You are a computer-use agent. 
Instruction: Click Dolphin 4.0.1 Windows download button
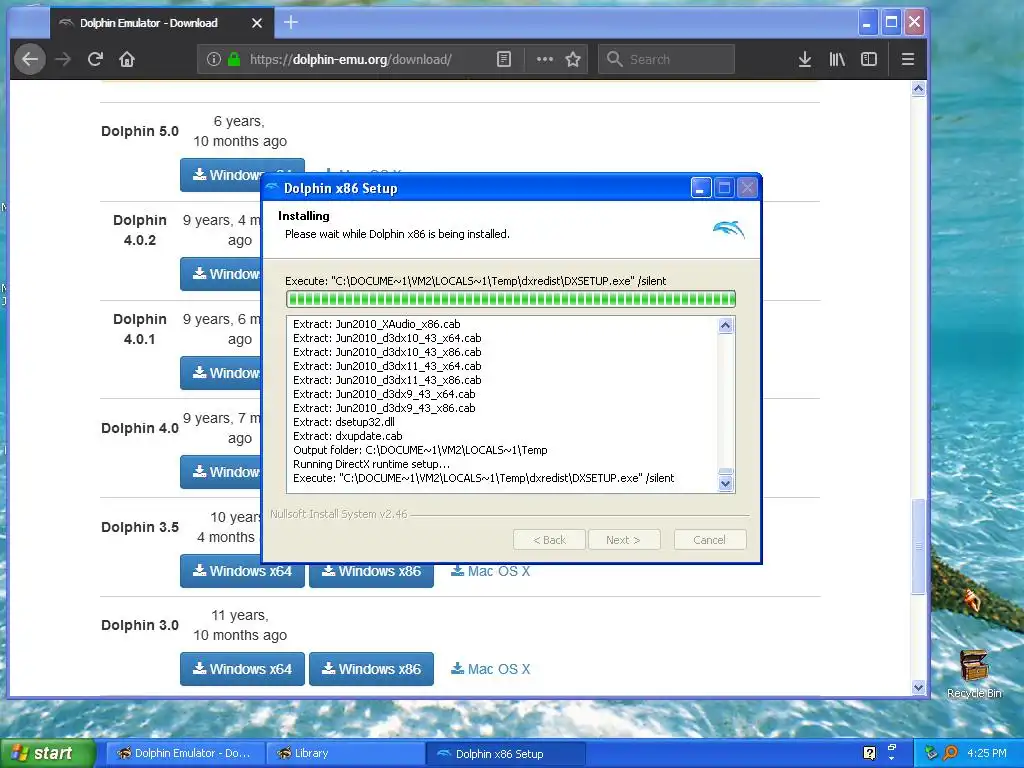[x=221, y=373]
